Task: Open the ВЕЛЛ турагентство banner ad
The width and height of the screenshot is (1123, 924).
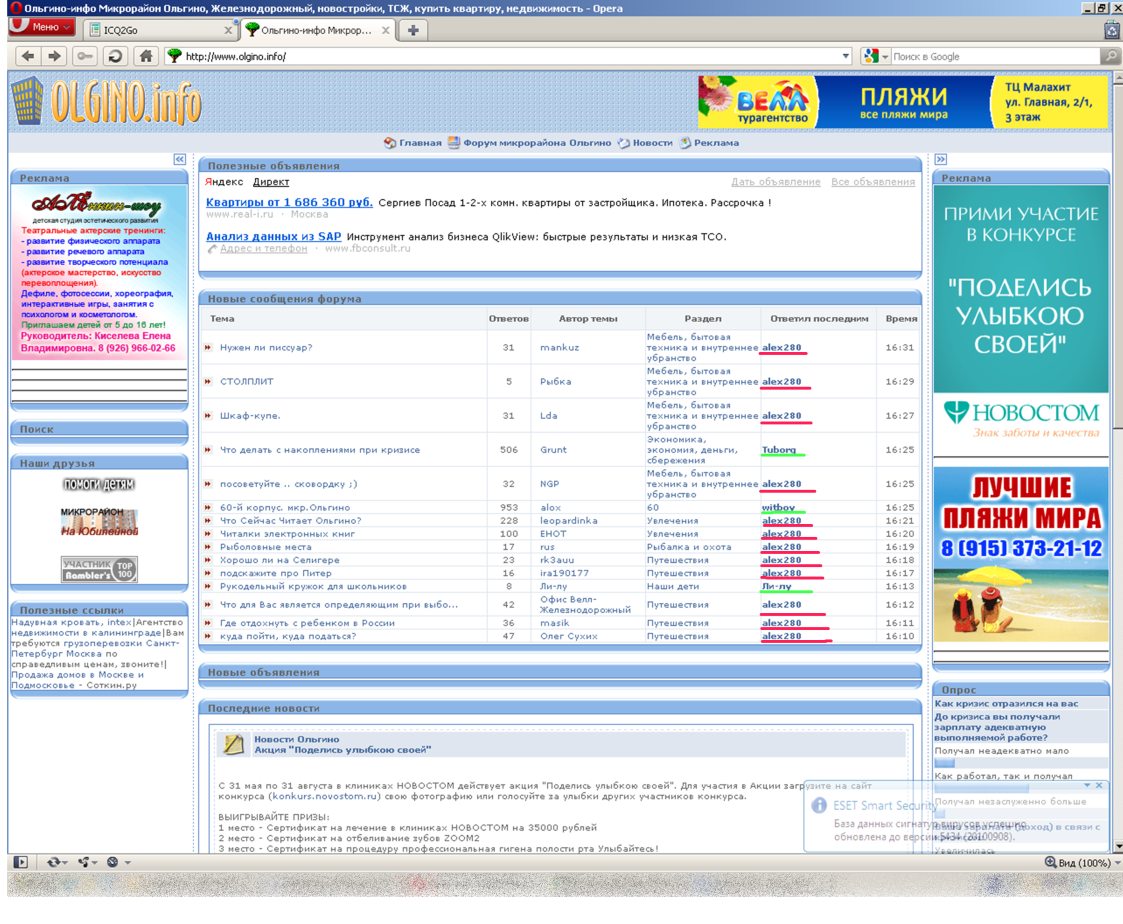Action: click(902, 102)
